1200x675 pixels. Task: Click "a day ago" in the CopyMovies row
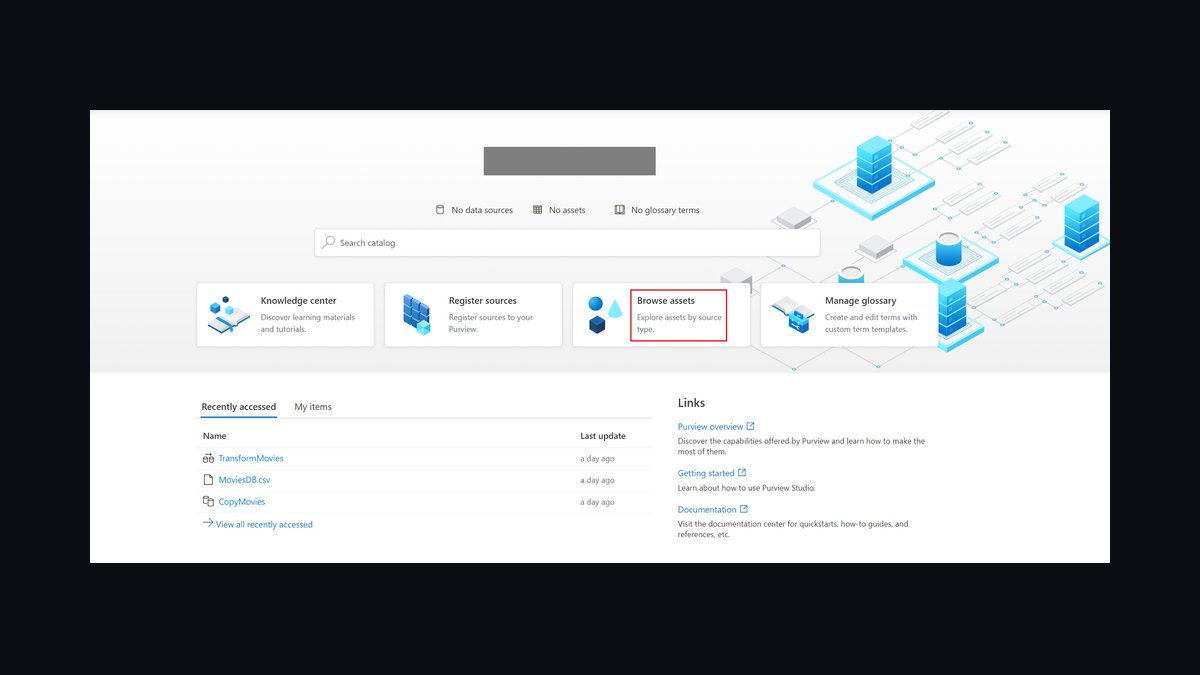coord(597,503)
